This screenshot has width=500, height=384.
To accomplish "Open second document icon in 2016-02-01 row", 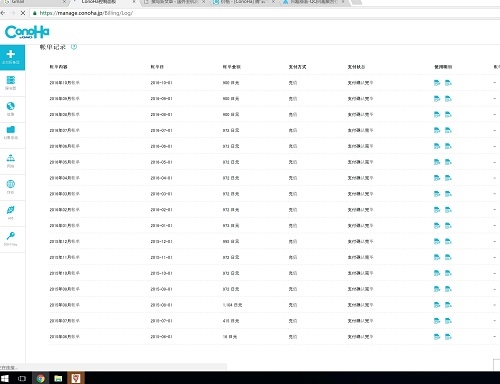I will pos(448,210).
